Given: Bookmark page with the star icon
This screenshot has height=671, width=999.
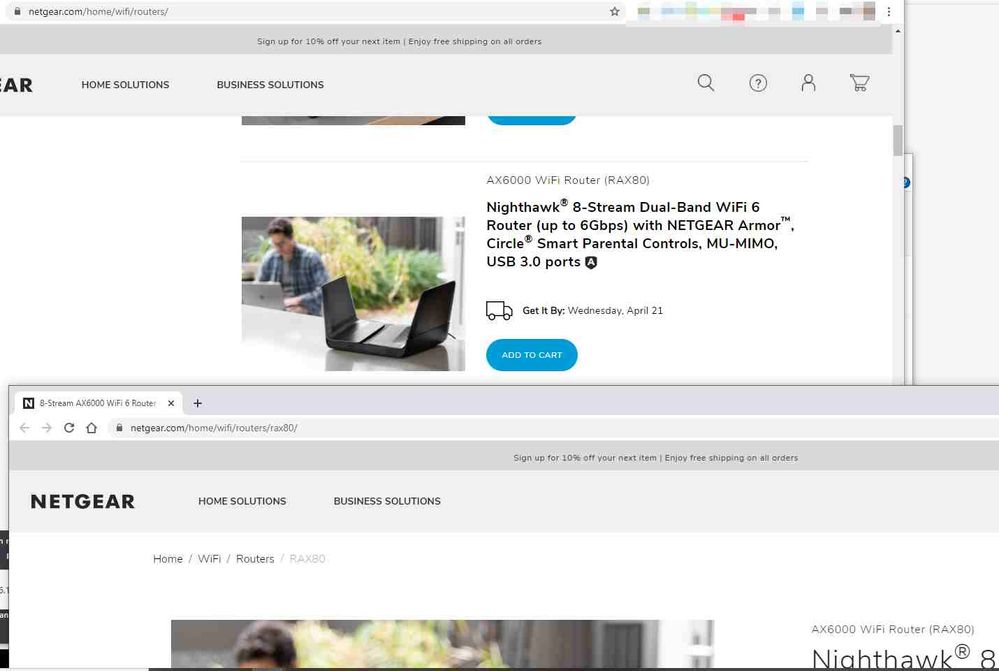Looking at the screenshot, I should 615,12.
